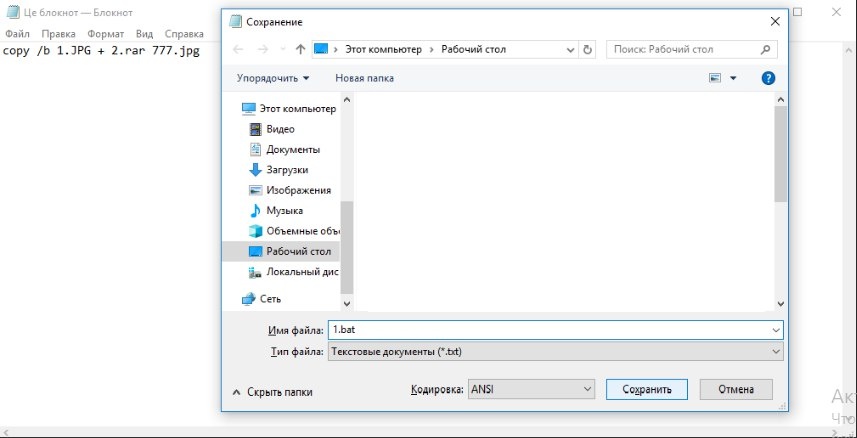Maximize the Notepad window
The image size is (857, 438).
[x=798, y=11]
